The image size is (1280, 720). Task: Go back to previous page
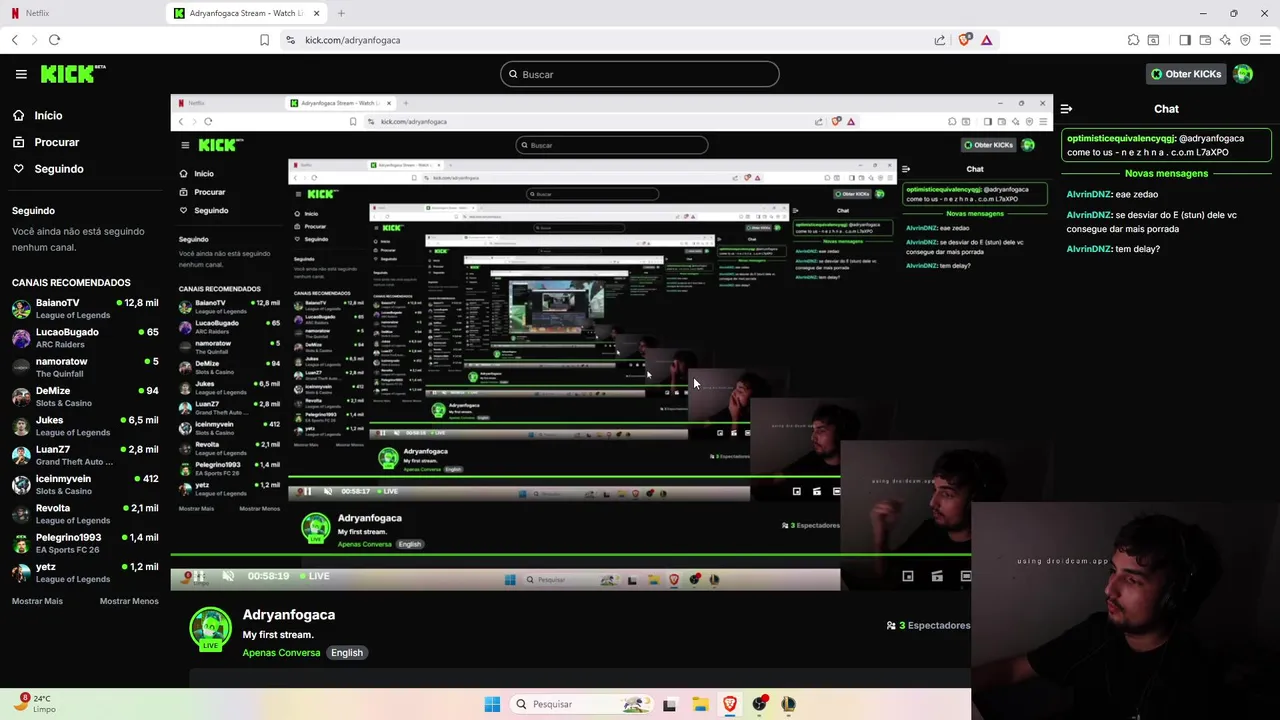[x=14, y=40]
